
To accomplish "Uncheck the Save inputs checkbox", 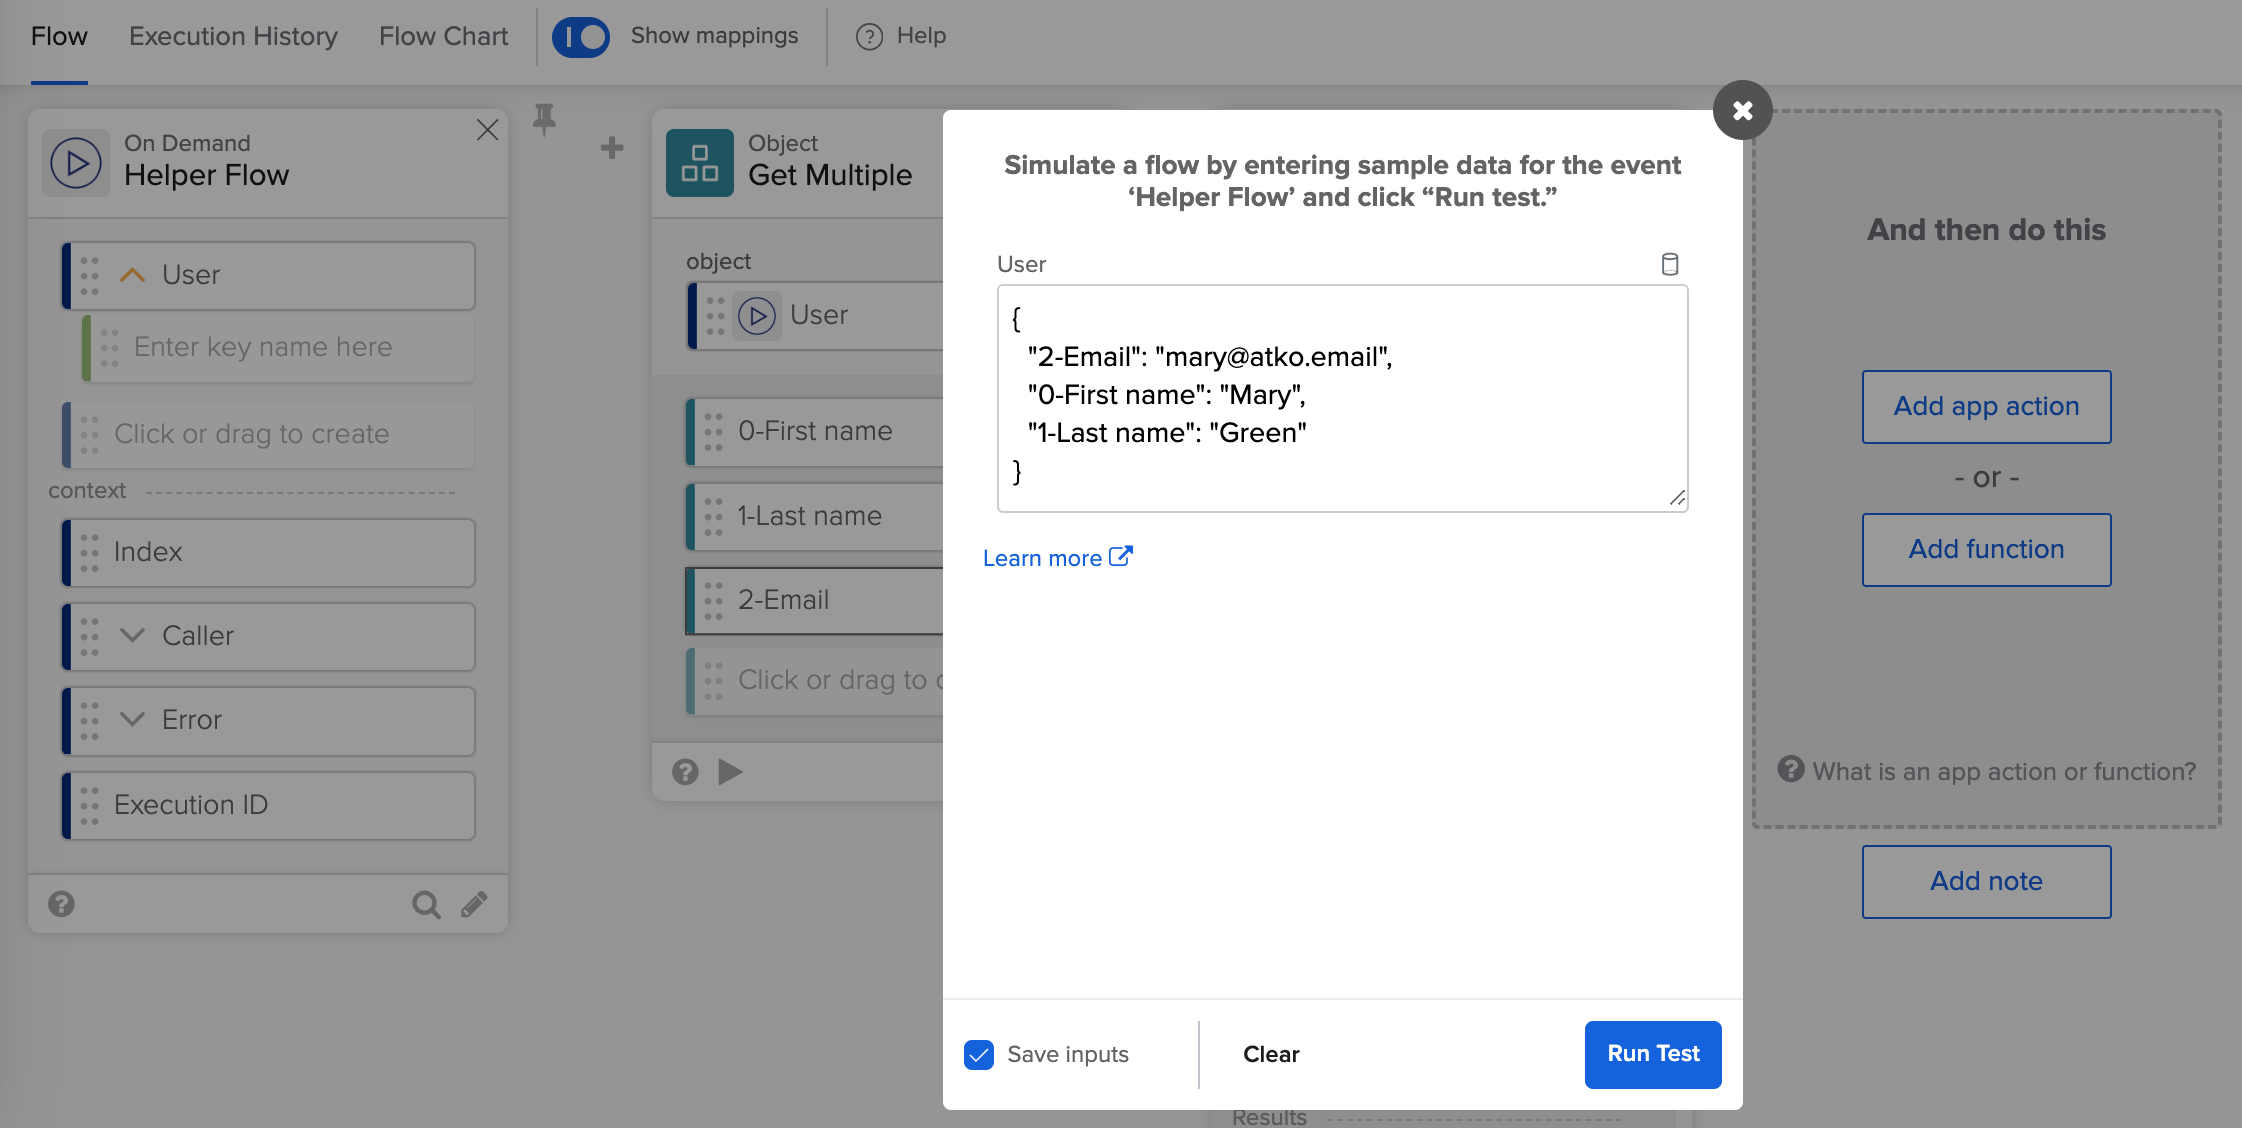I will 979,1055.
